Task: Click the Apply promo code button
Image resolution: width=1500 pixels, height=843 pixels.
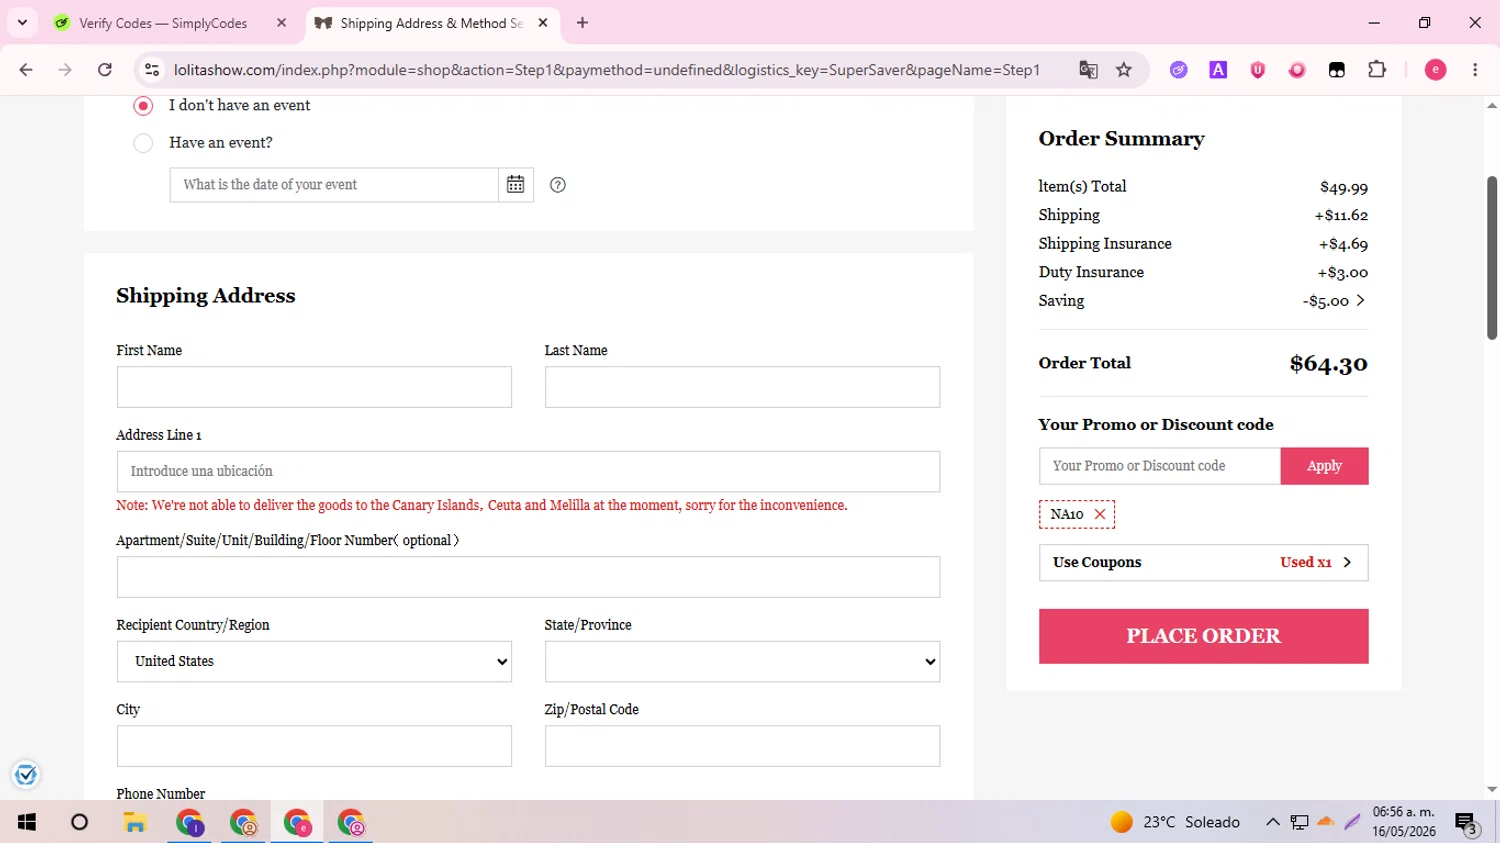Action: click(x=1324, y=466)
